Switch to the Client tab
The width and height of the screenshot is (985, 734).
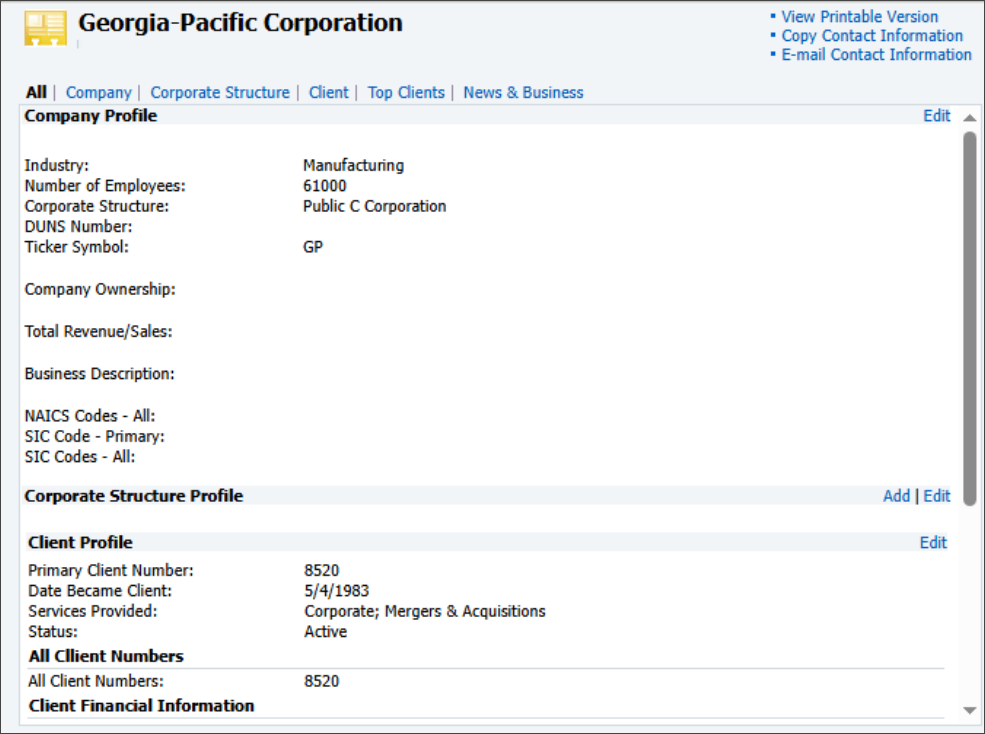(x=328, y=92)
